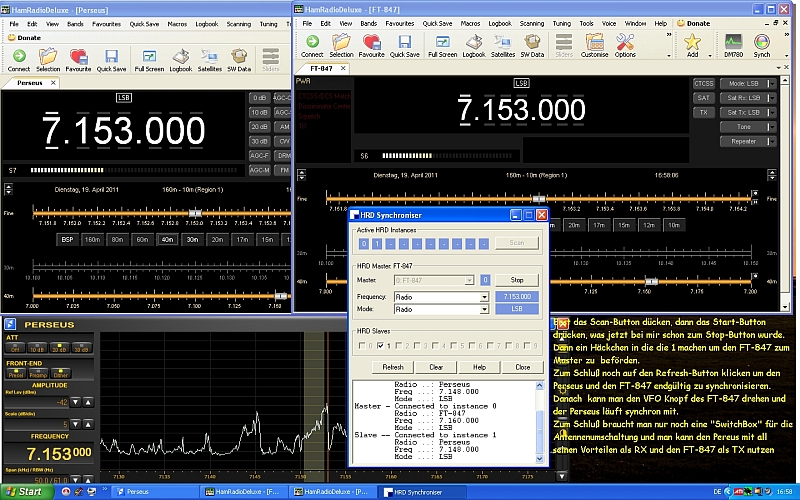
Task: Adjust FT-847 fine tuning slider handle
Action: (x=539, y=199)
